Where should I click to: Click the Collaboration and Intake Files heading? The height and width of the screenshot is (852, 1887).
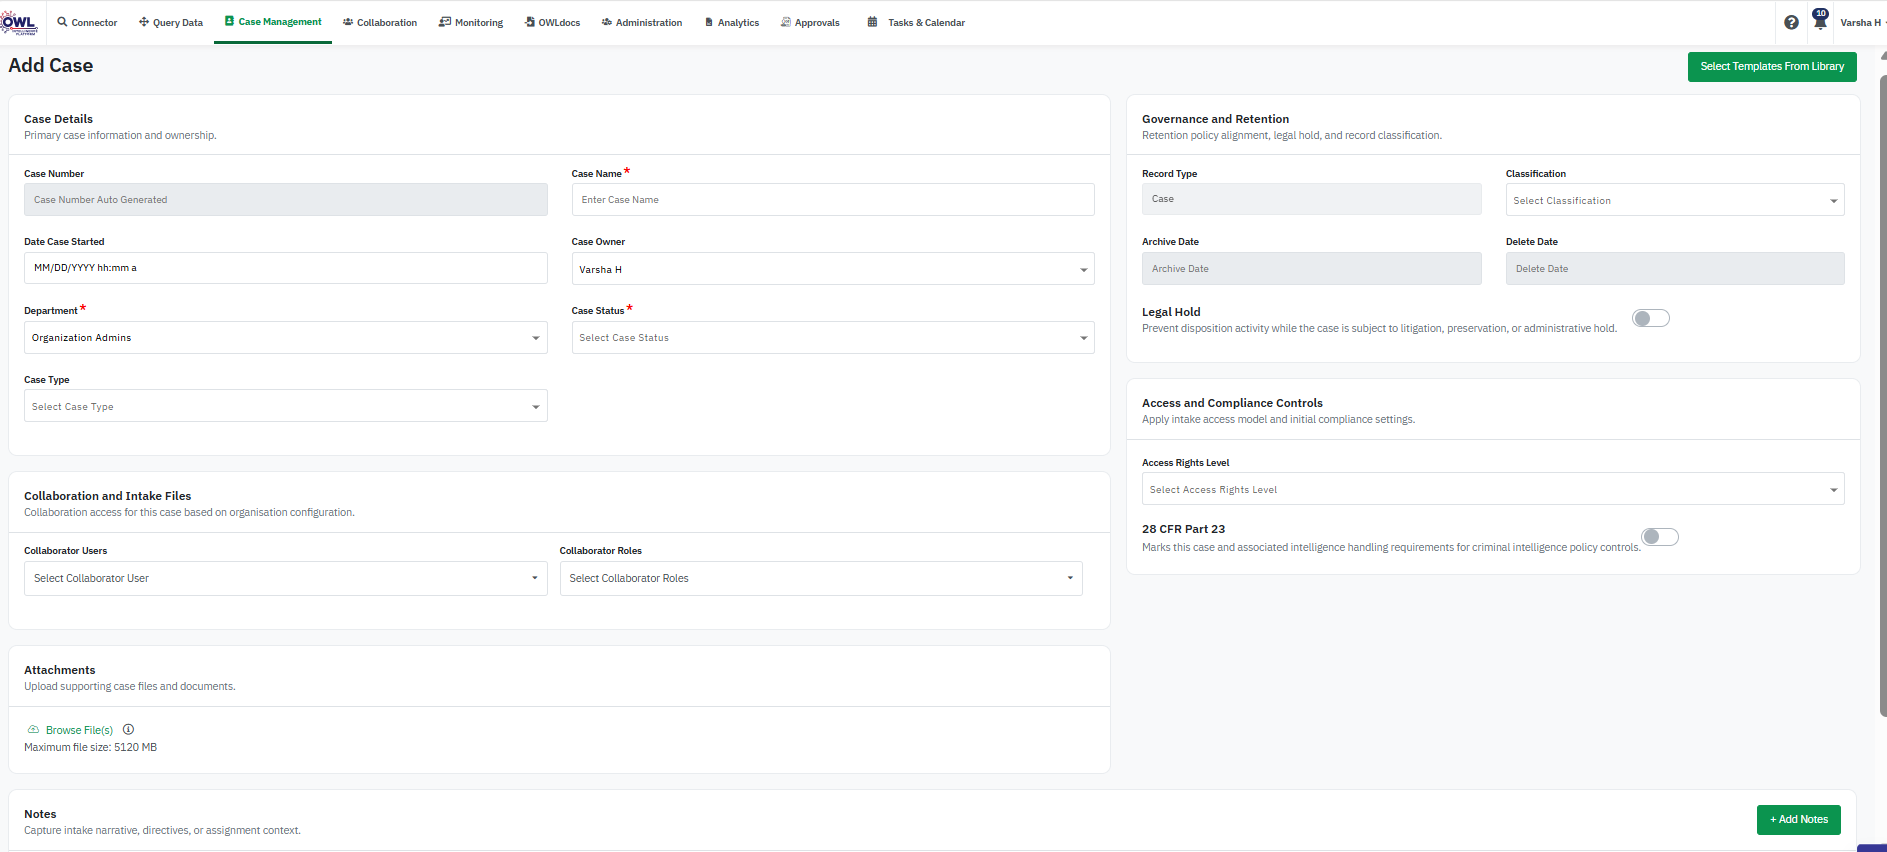tap(107, 496)
